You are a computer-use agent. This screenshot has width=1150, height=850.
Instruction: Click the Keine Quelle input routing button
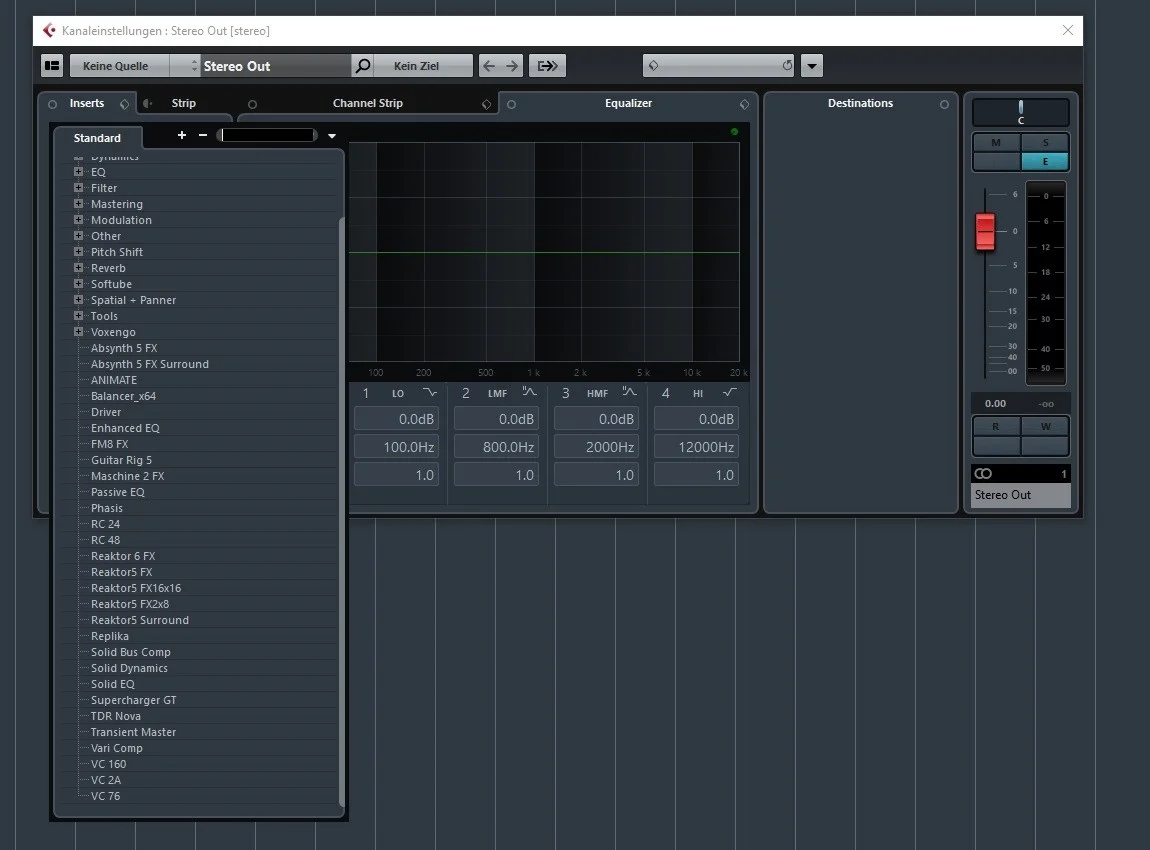(x=115, y=65)
